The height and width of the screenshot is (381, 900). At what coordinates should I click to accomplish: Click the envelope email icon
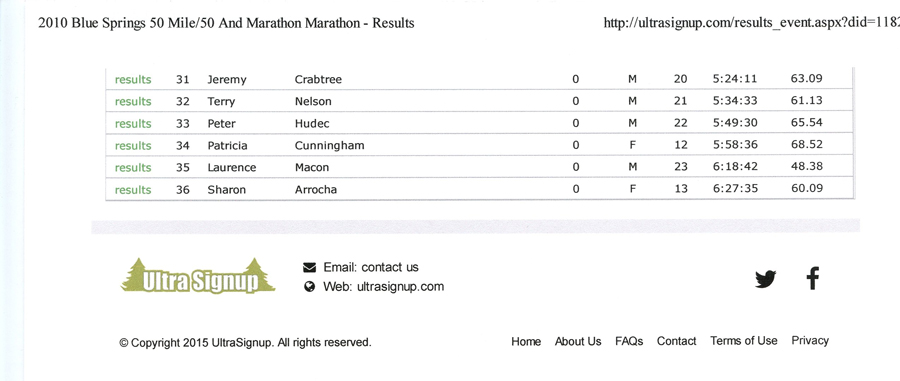point(309,267)
